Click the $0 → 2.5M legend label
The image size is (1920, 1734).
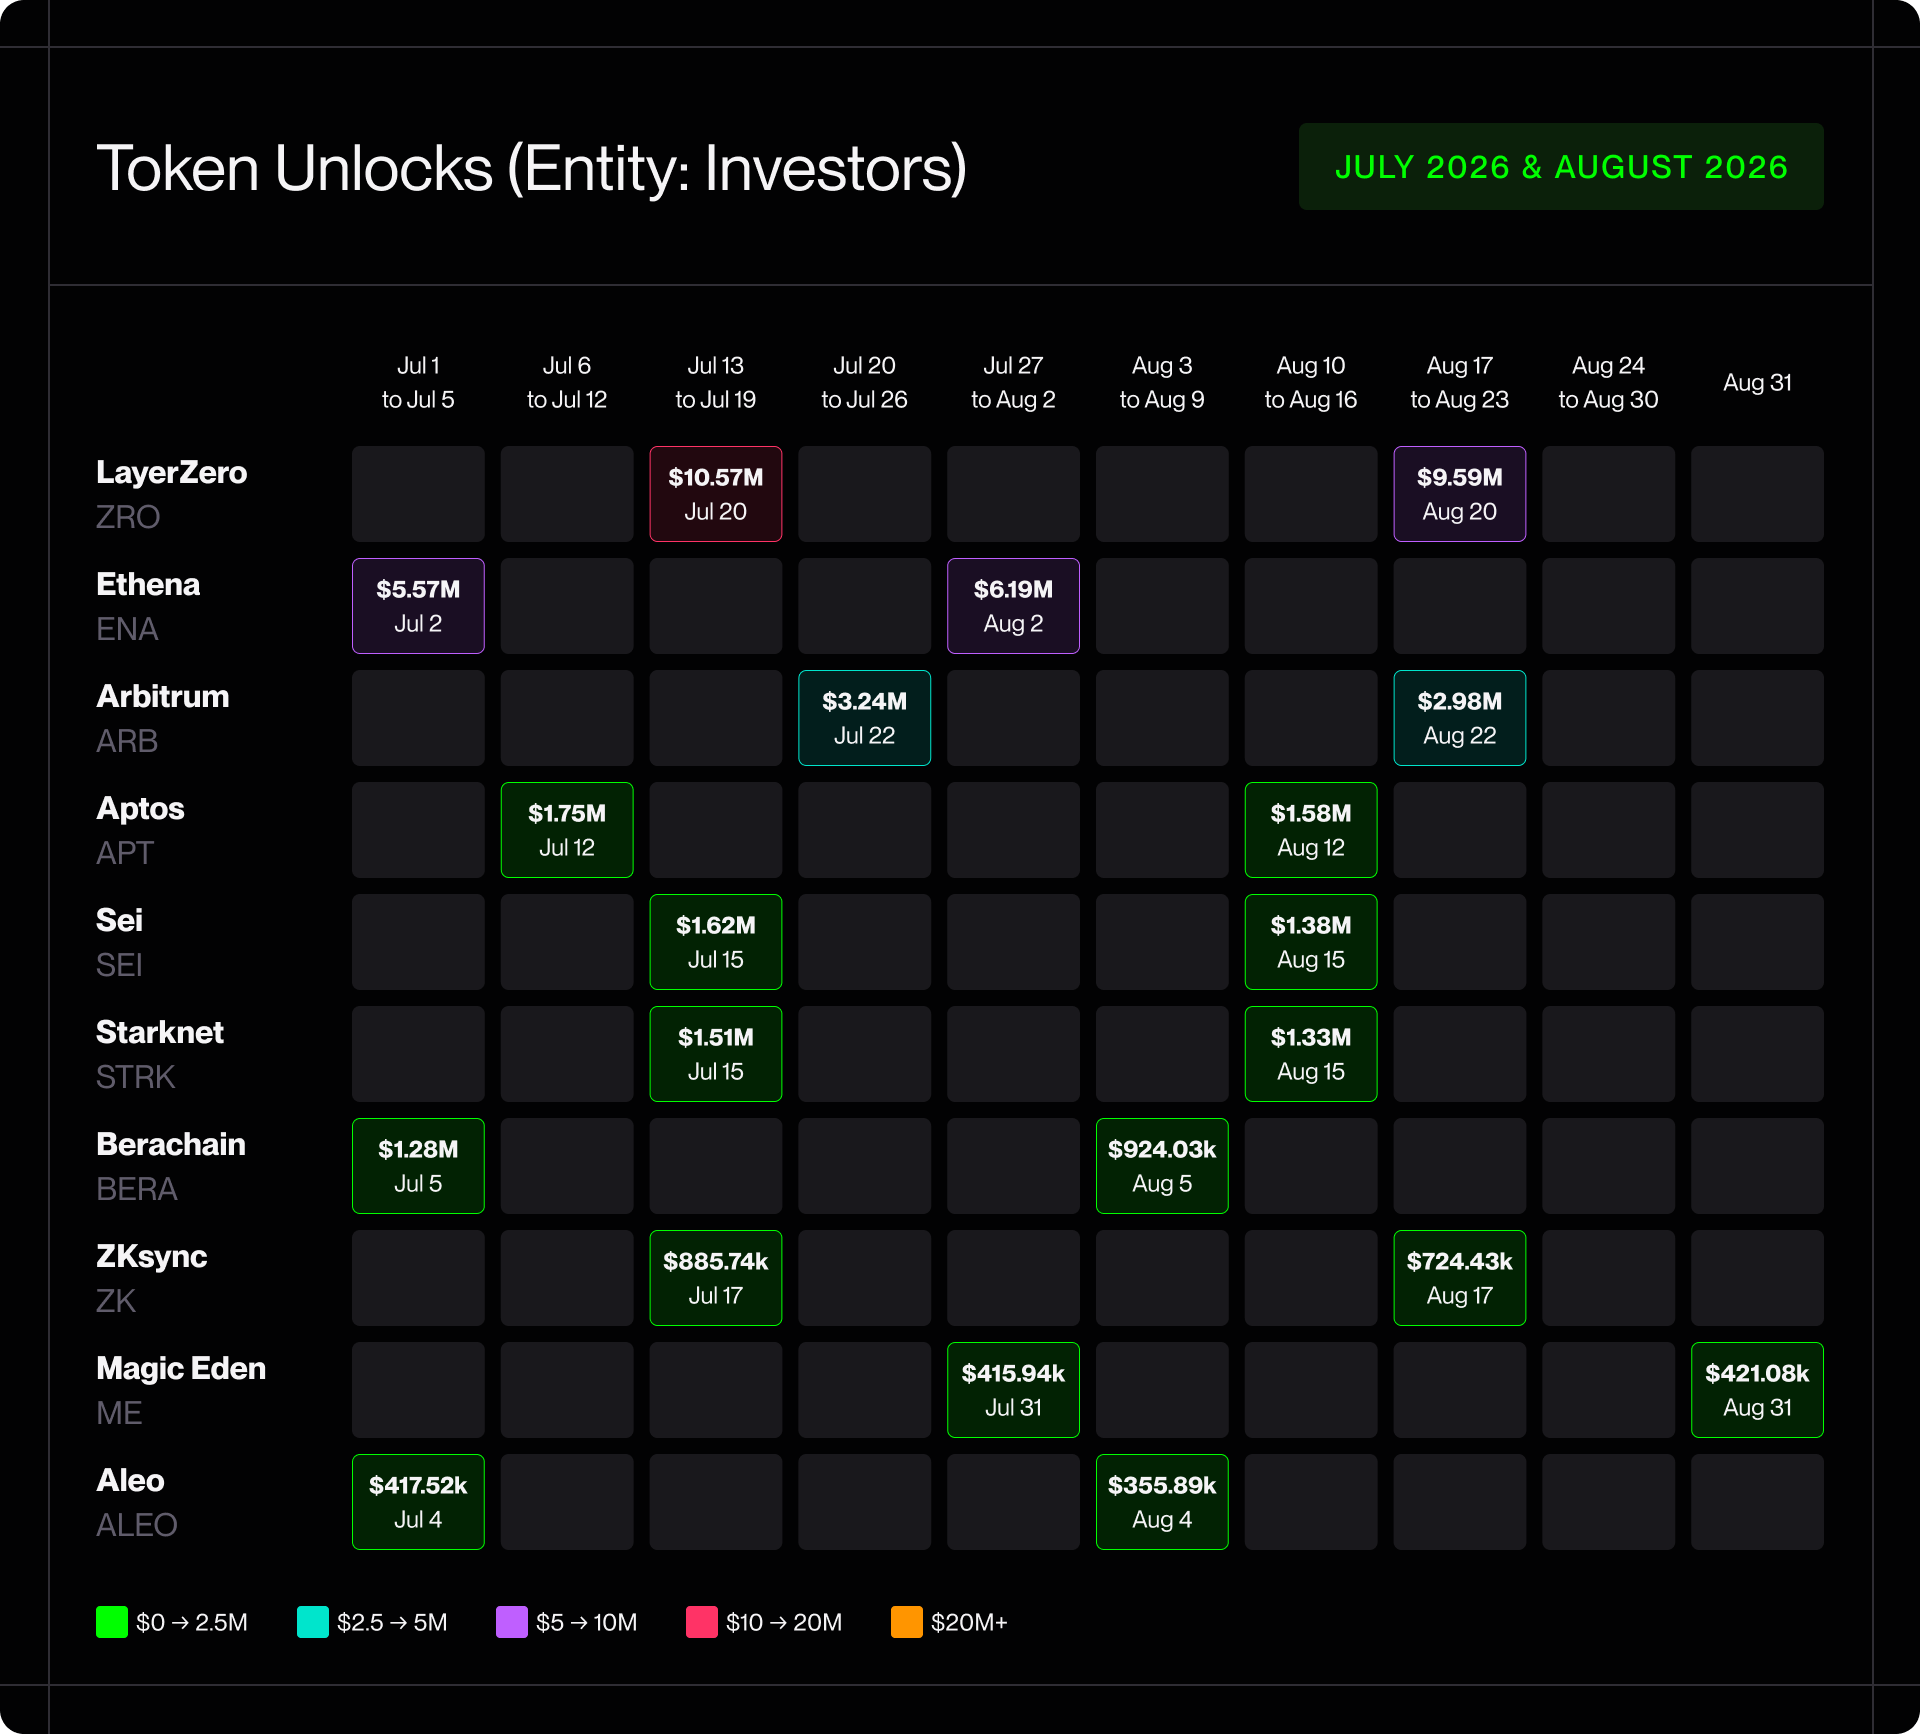[x=192, y=1622]
